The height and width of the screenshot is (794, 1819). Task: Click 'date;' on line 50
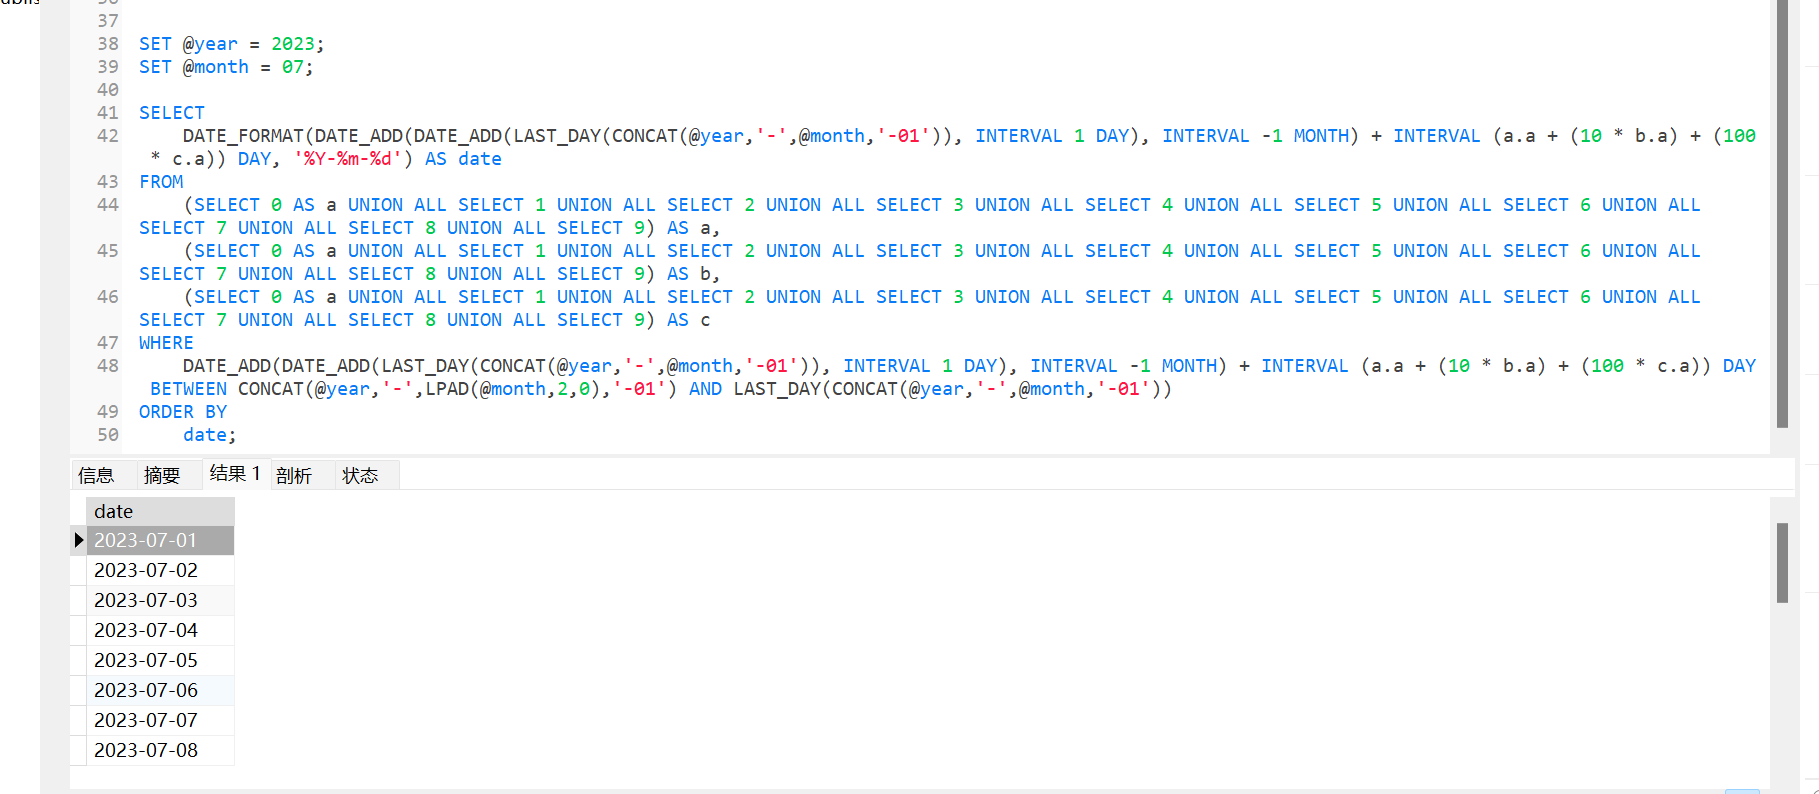[210, 435]
